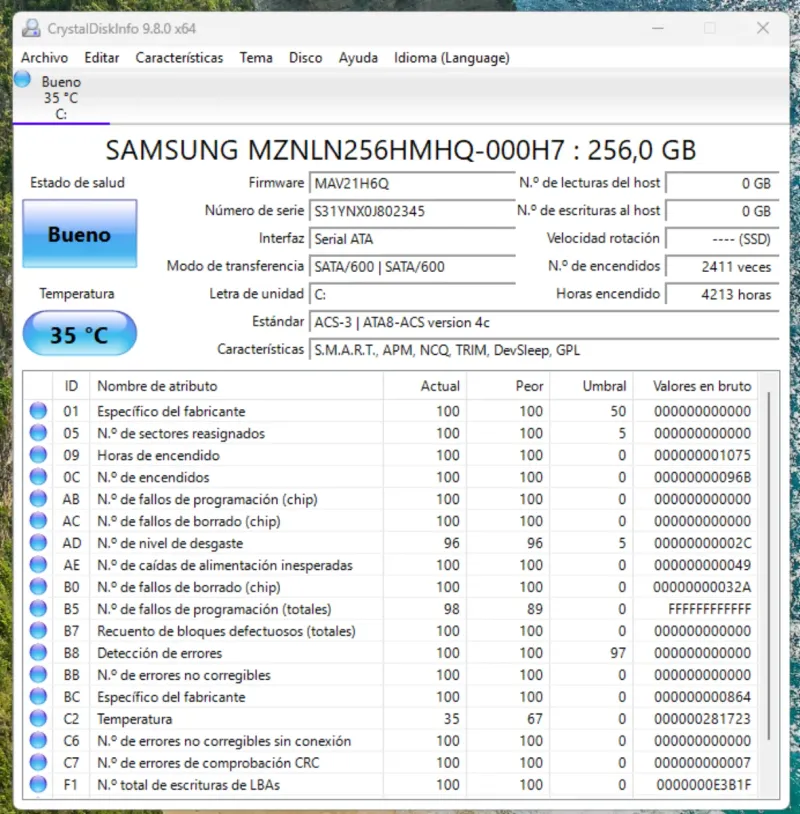800x814 pixels.
Task: Click the status orb for attribute F1
Action: 38,784
